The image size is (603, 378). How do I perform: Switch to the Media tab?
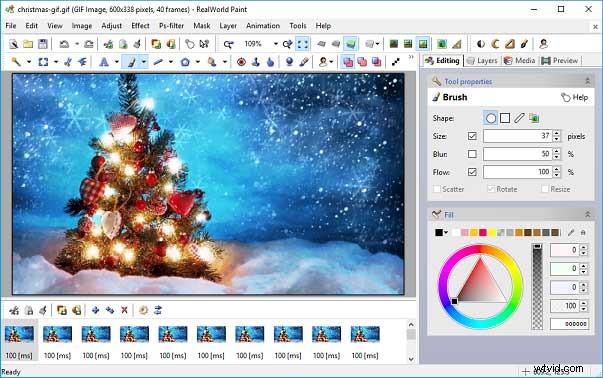[x=520, y=60]
